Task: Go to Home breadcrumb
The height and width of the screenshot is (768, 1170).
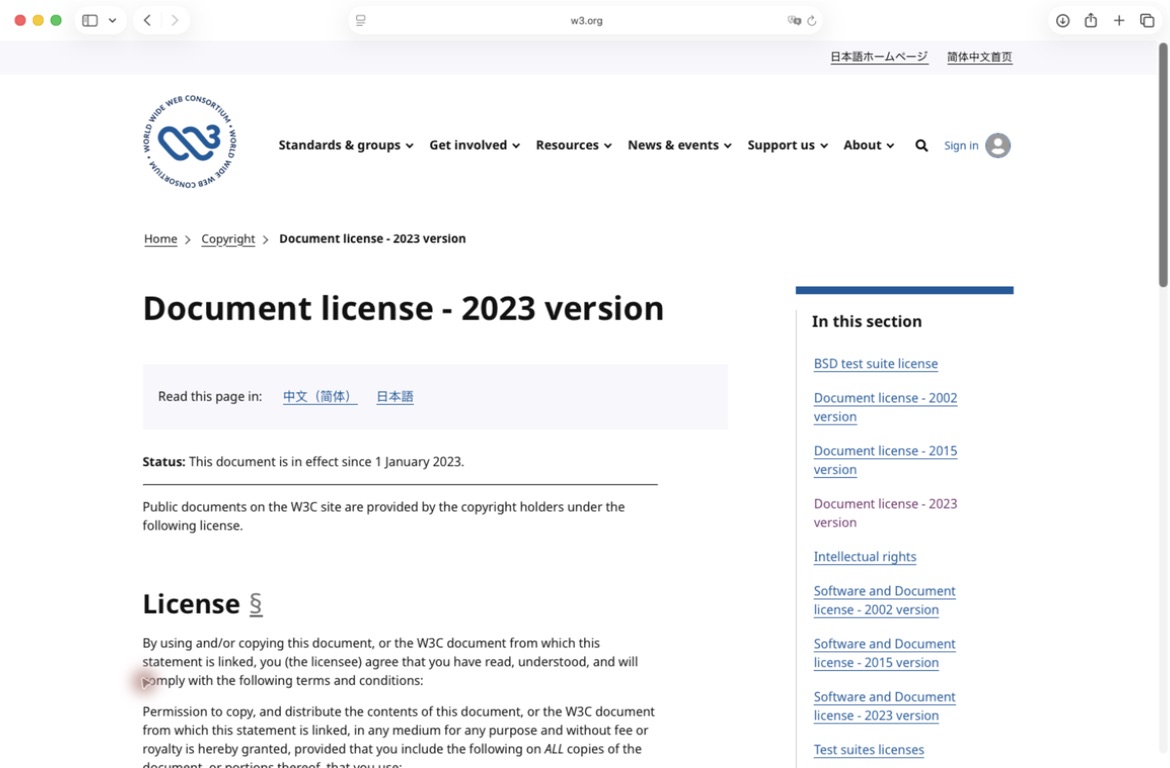Action: [x=160, y=239]
